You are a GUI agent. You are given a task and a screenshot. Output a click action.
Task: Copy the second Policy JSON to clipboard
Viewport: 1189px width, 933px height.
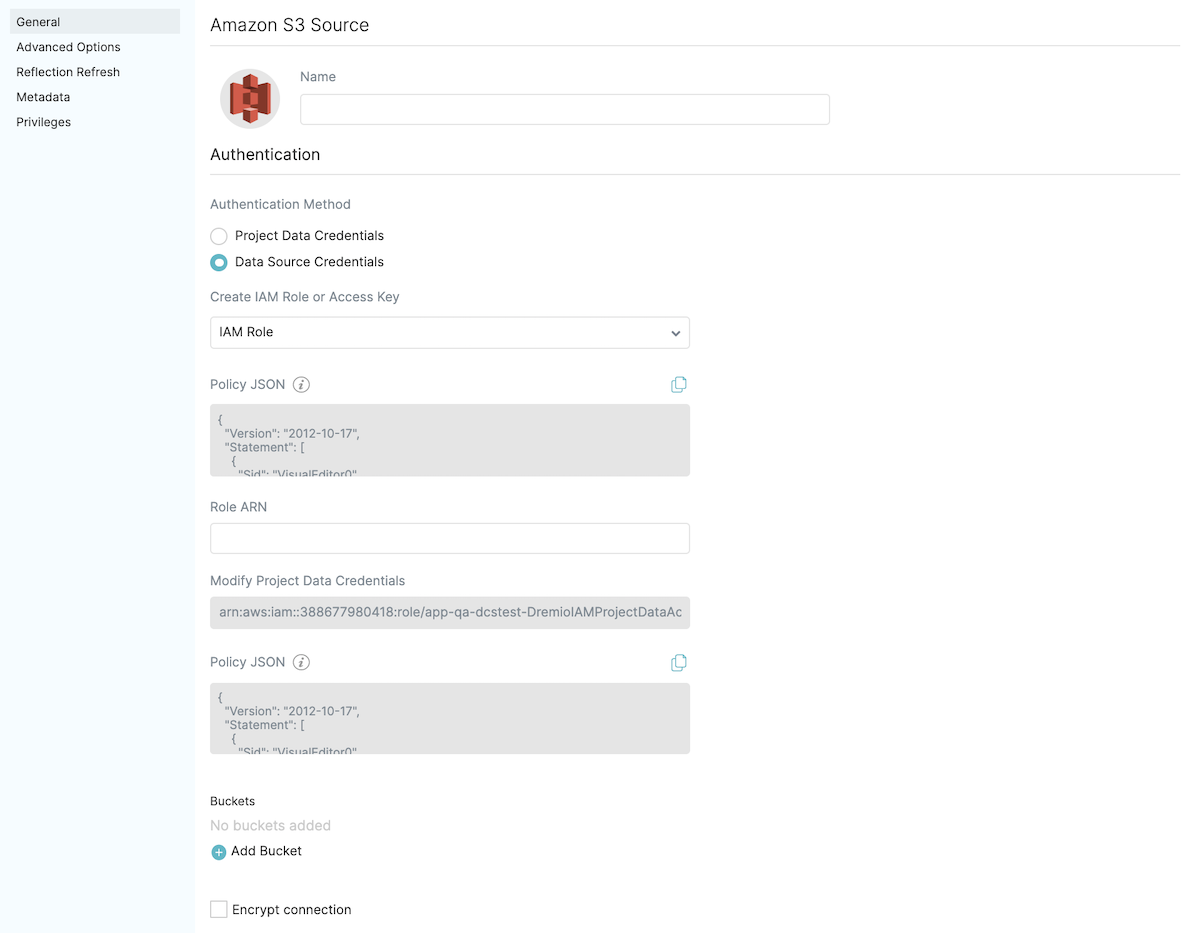click(x=679, y=663)
